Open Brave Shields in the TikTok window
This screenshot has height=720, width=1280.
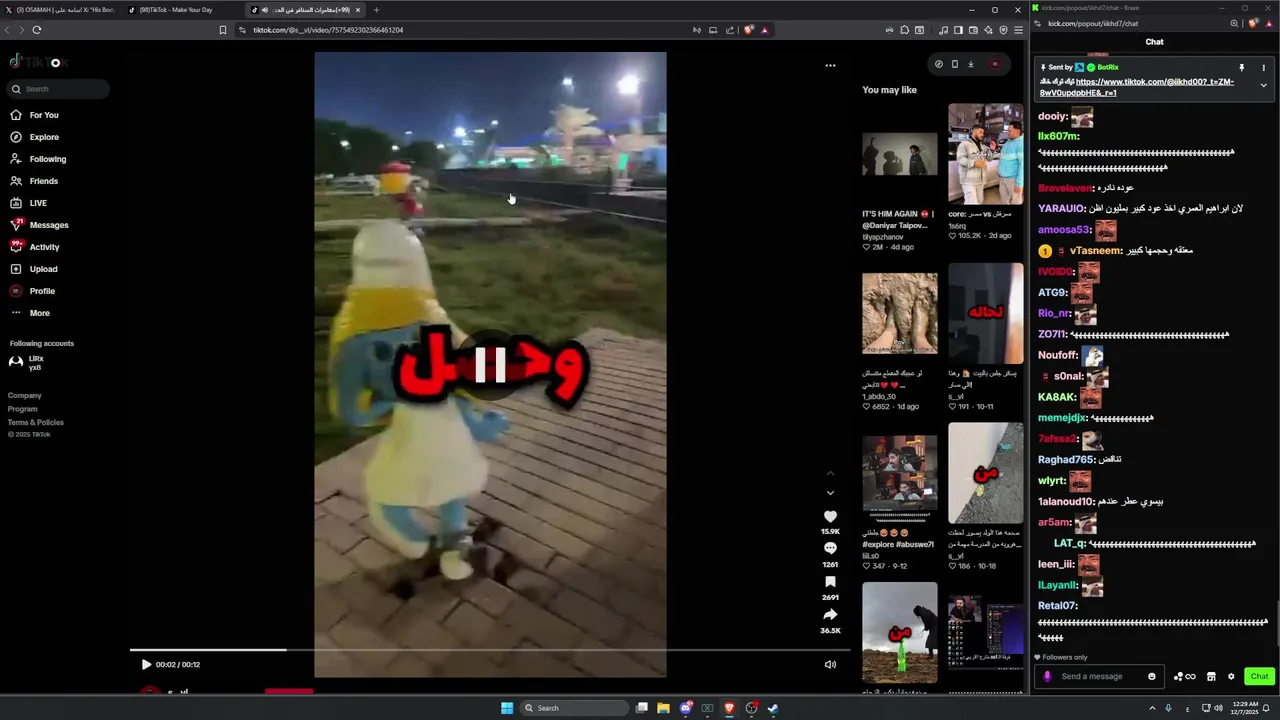(748, 30)
